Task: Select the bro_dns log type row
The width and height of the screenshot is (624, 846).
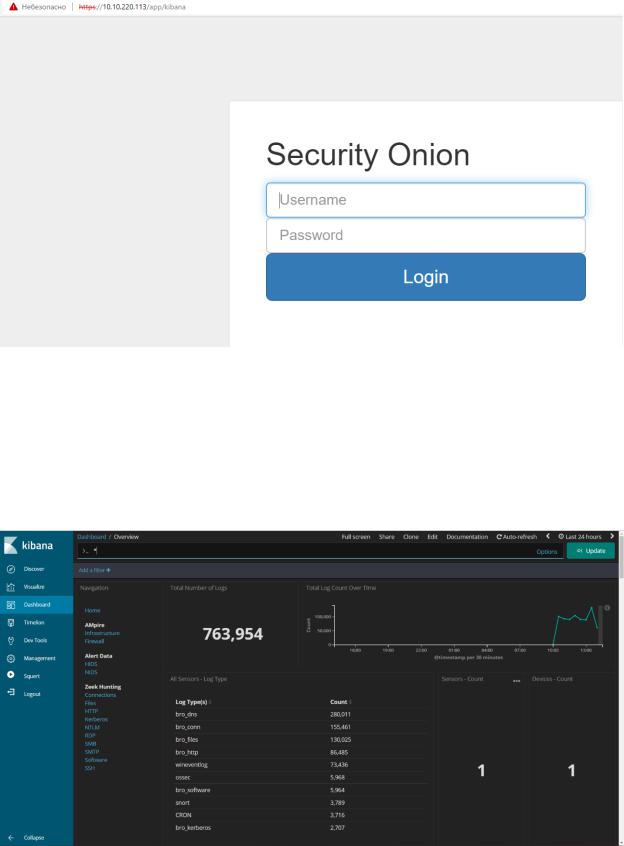Action: [300, 714]
